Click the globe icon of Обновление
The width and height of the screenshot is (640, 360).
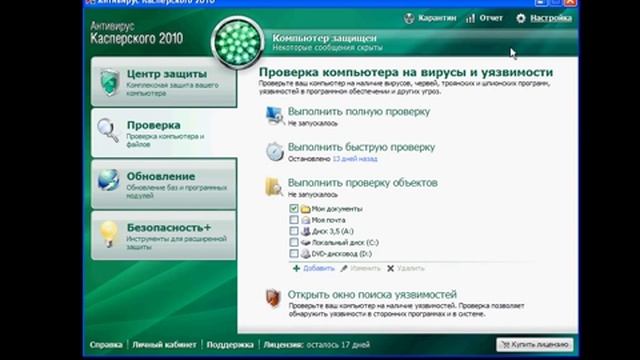[109, 180]
